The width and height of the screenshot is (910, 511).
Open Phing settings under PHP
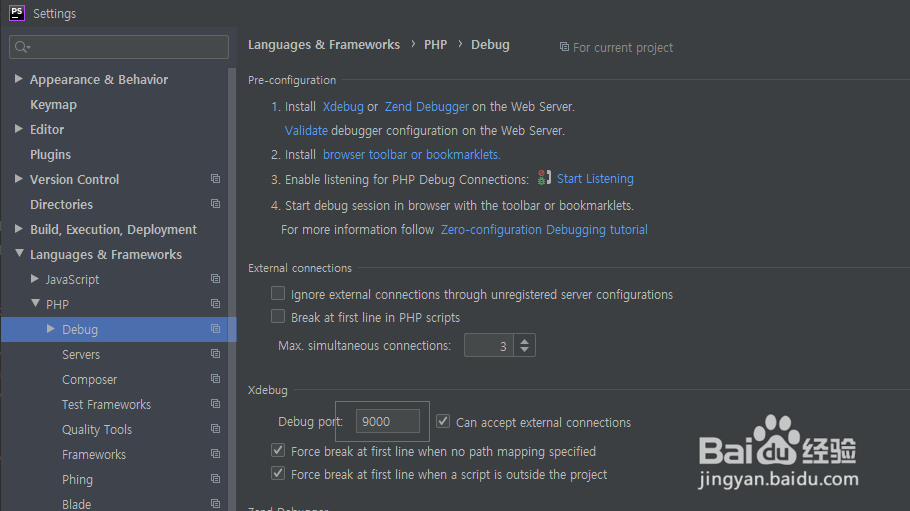(x=77, y=479)
